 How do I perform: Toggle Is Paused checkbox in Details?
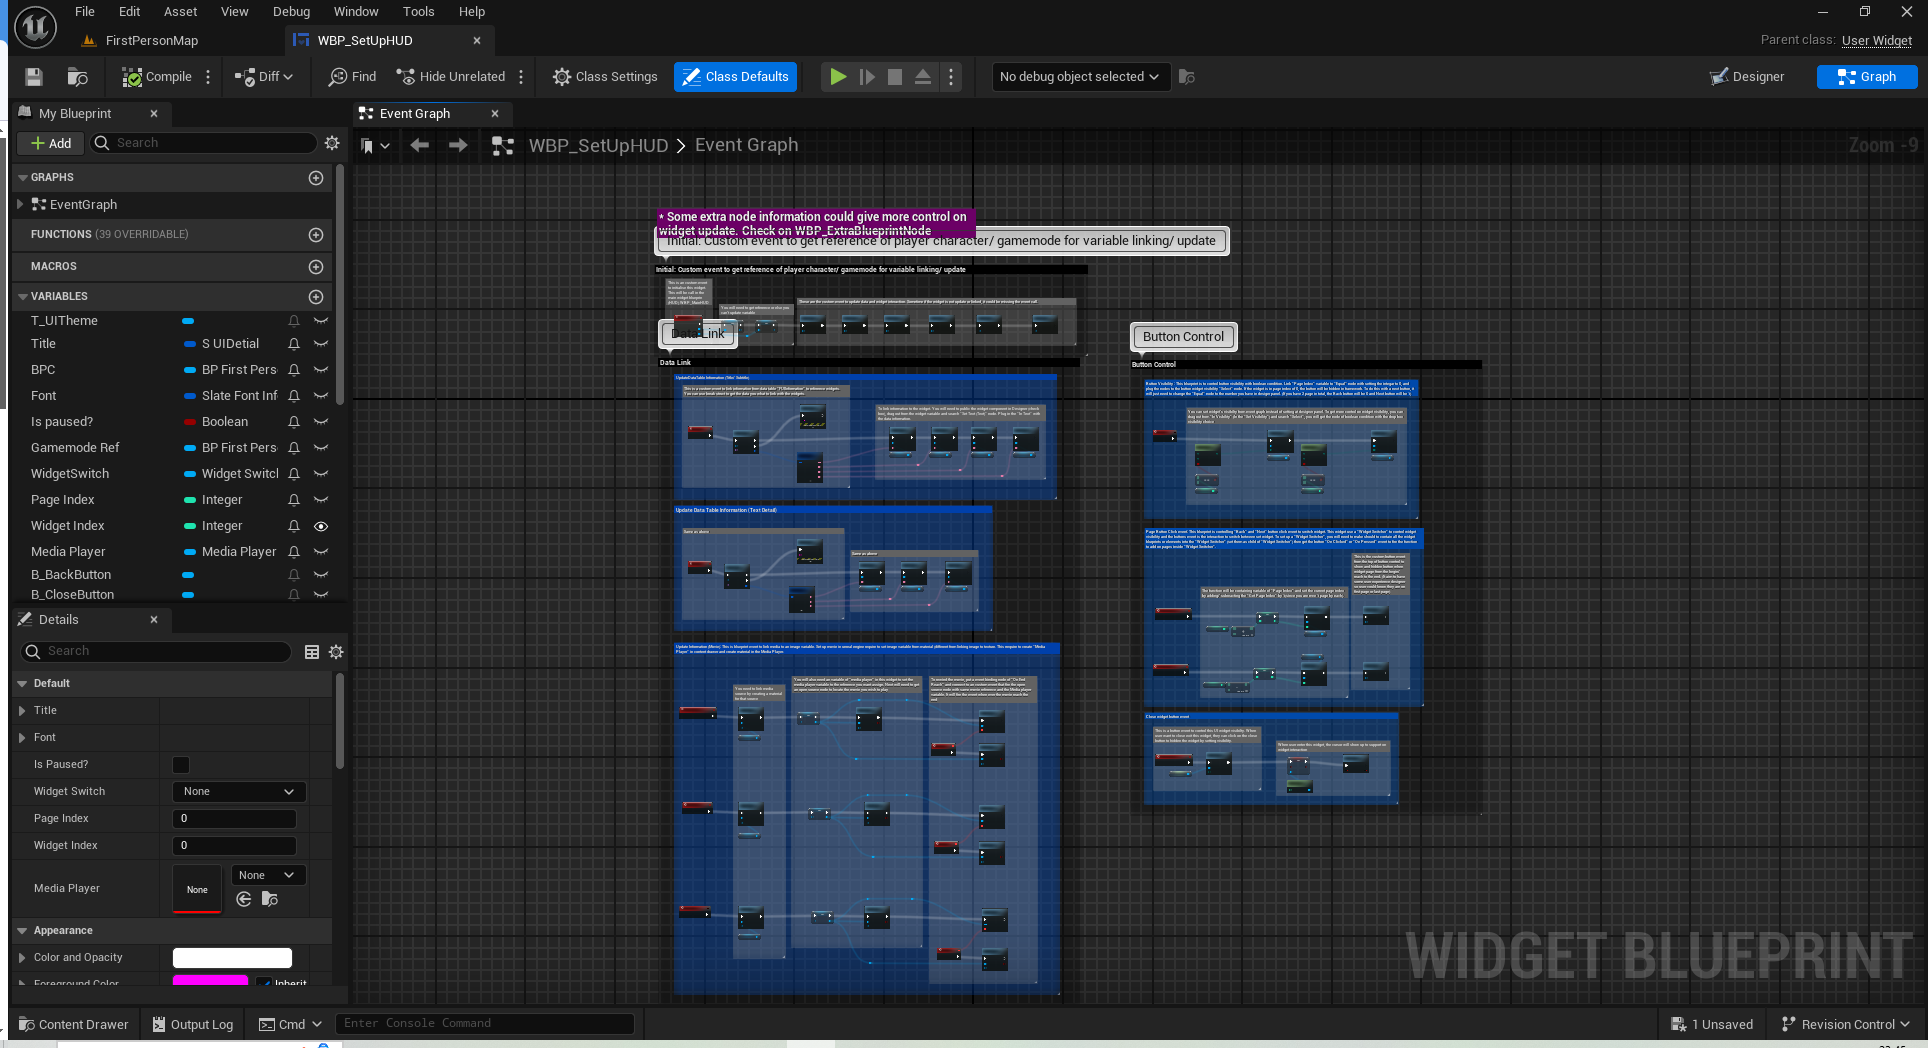click(181, 765)
